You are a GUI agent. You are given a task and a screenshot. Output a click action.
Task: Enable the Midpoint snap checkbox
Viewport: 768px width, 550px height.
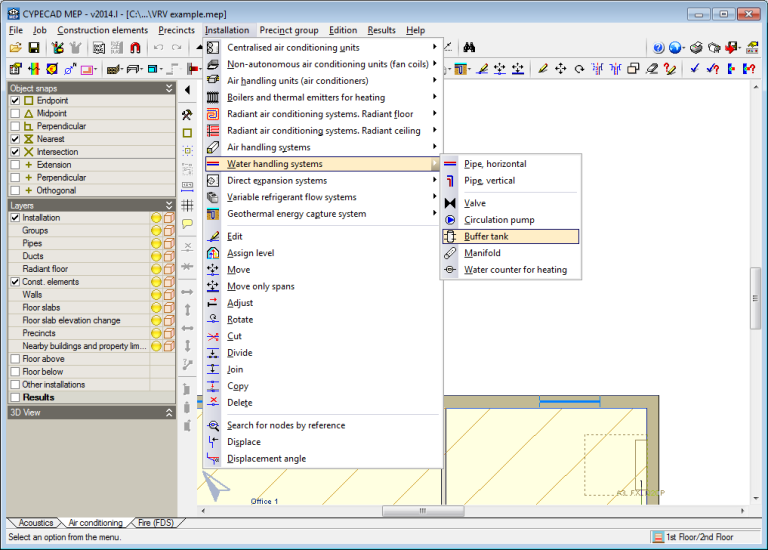click(15, 114)
